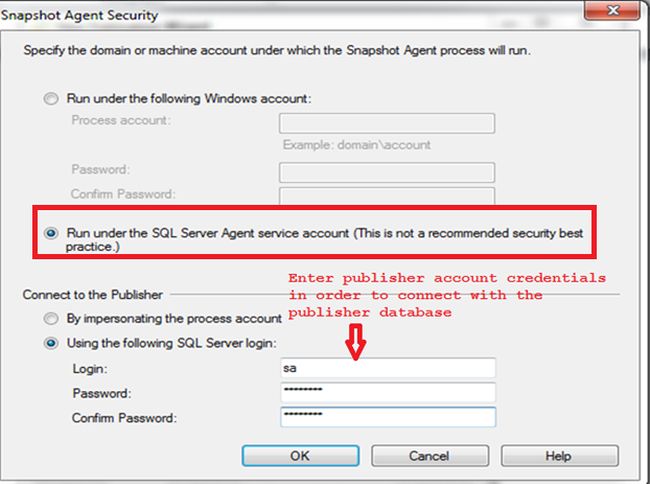Choose the SQL Server Agent service account option

(x=50, y=233)
